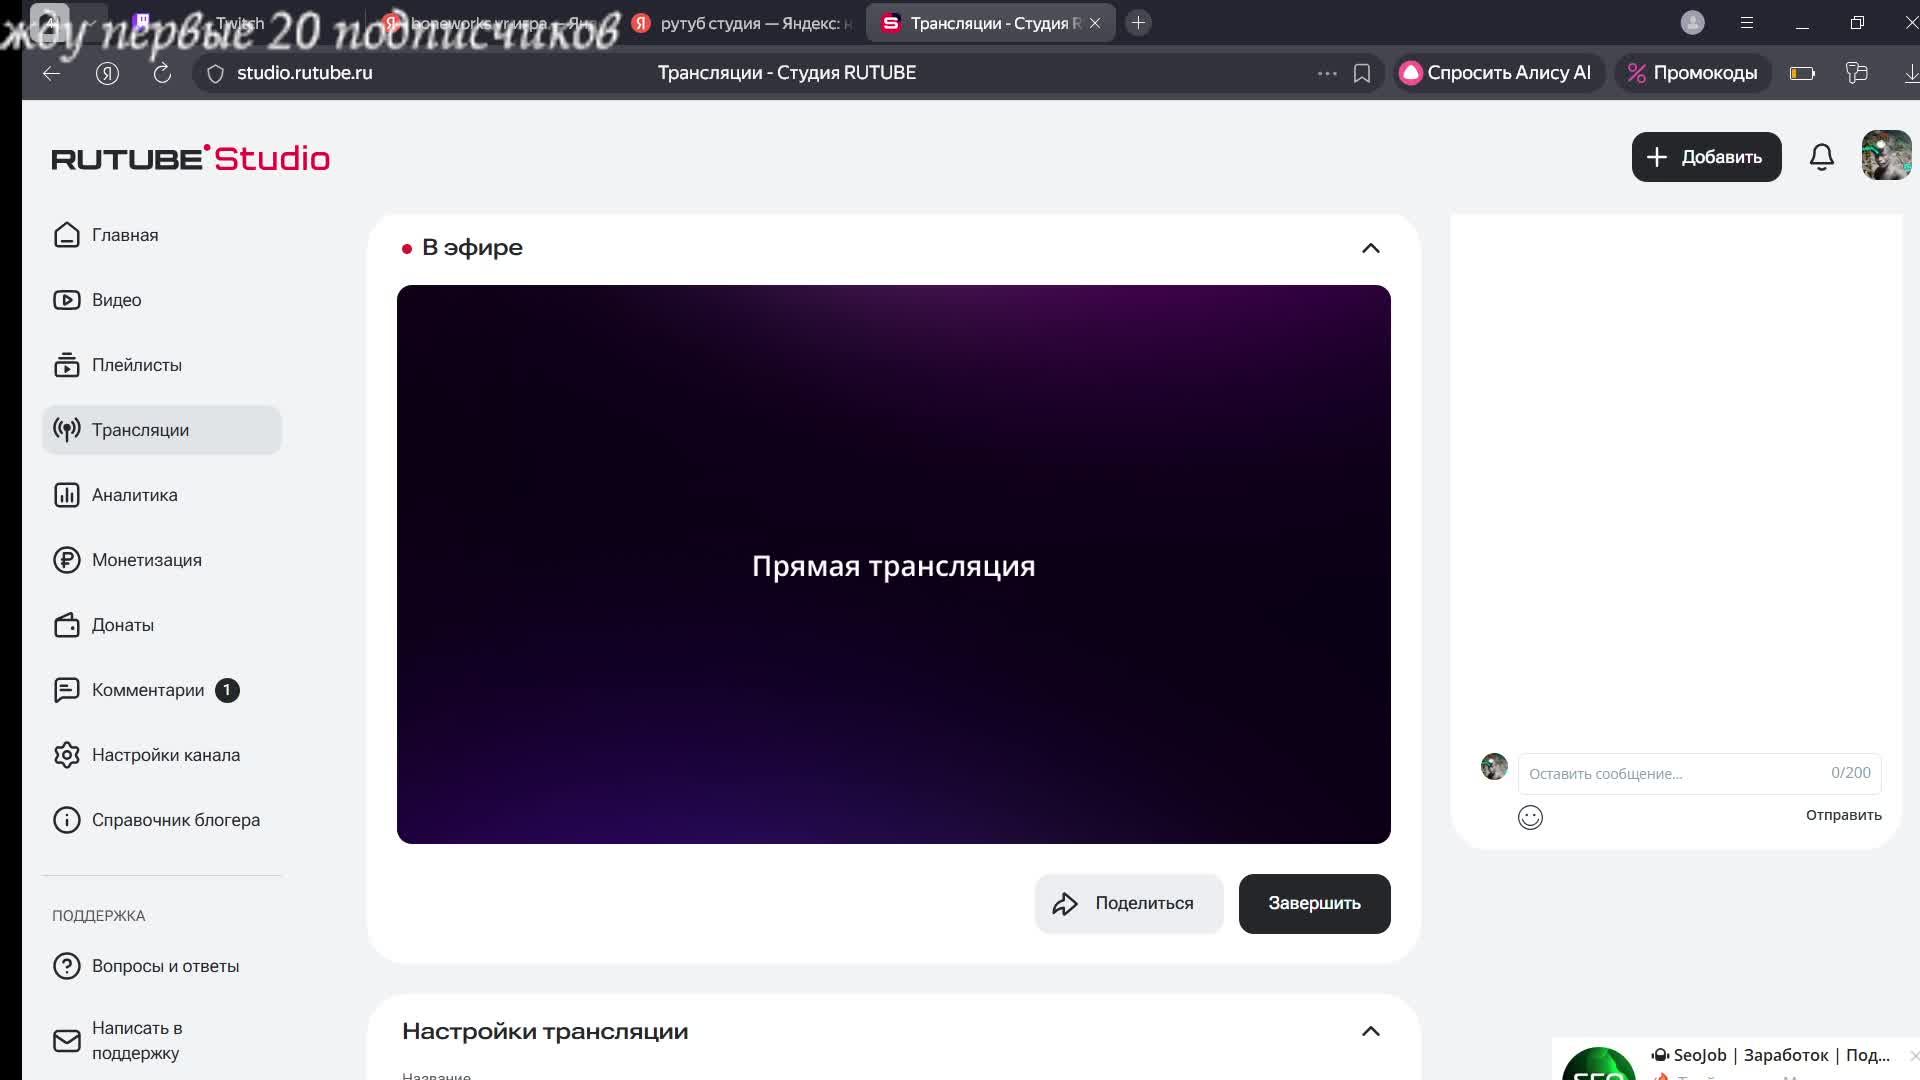
Task: Collapse the В эфире section
Action: point(1370,248)
